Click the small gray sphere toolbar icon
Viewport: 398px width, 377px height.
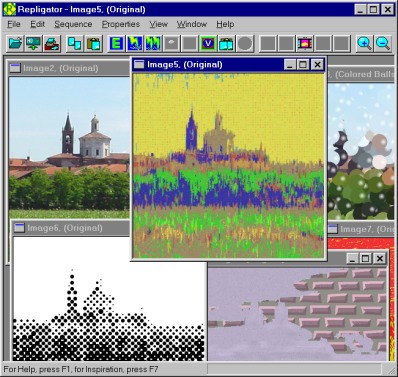[x=171, y=44]
